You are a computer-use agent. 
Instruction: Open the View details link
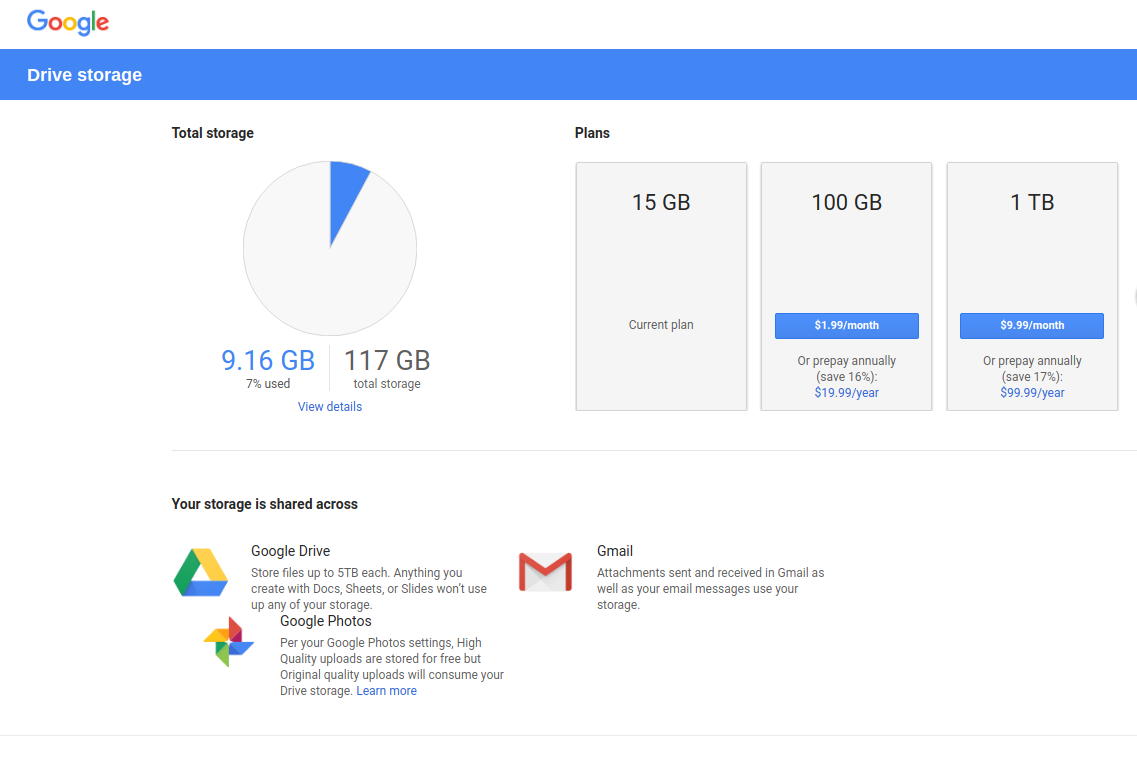click(x=330, y=407)
